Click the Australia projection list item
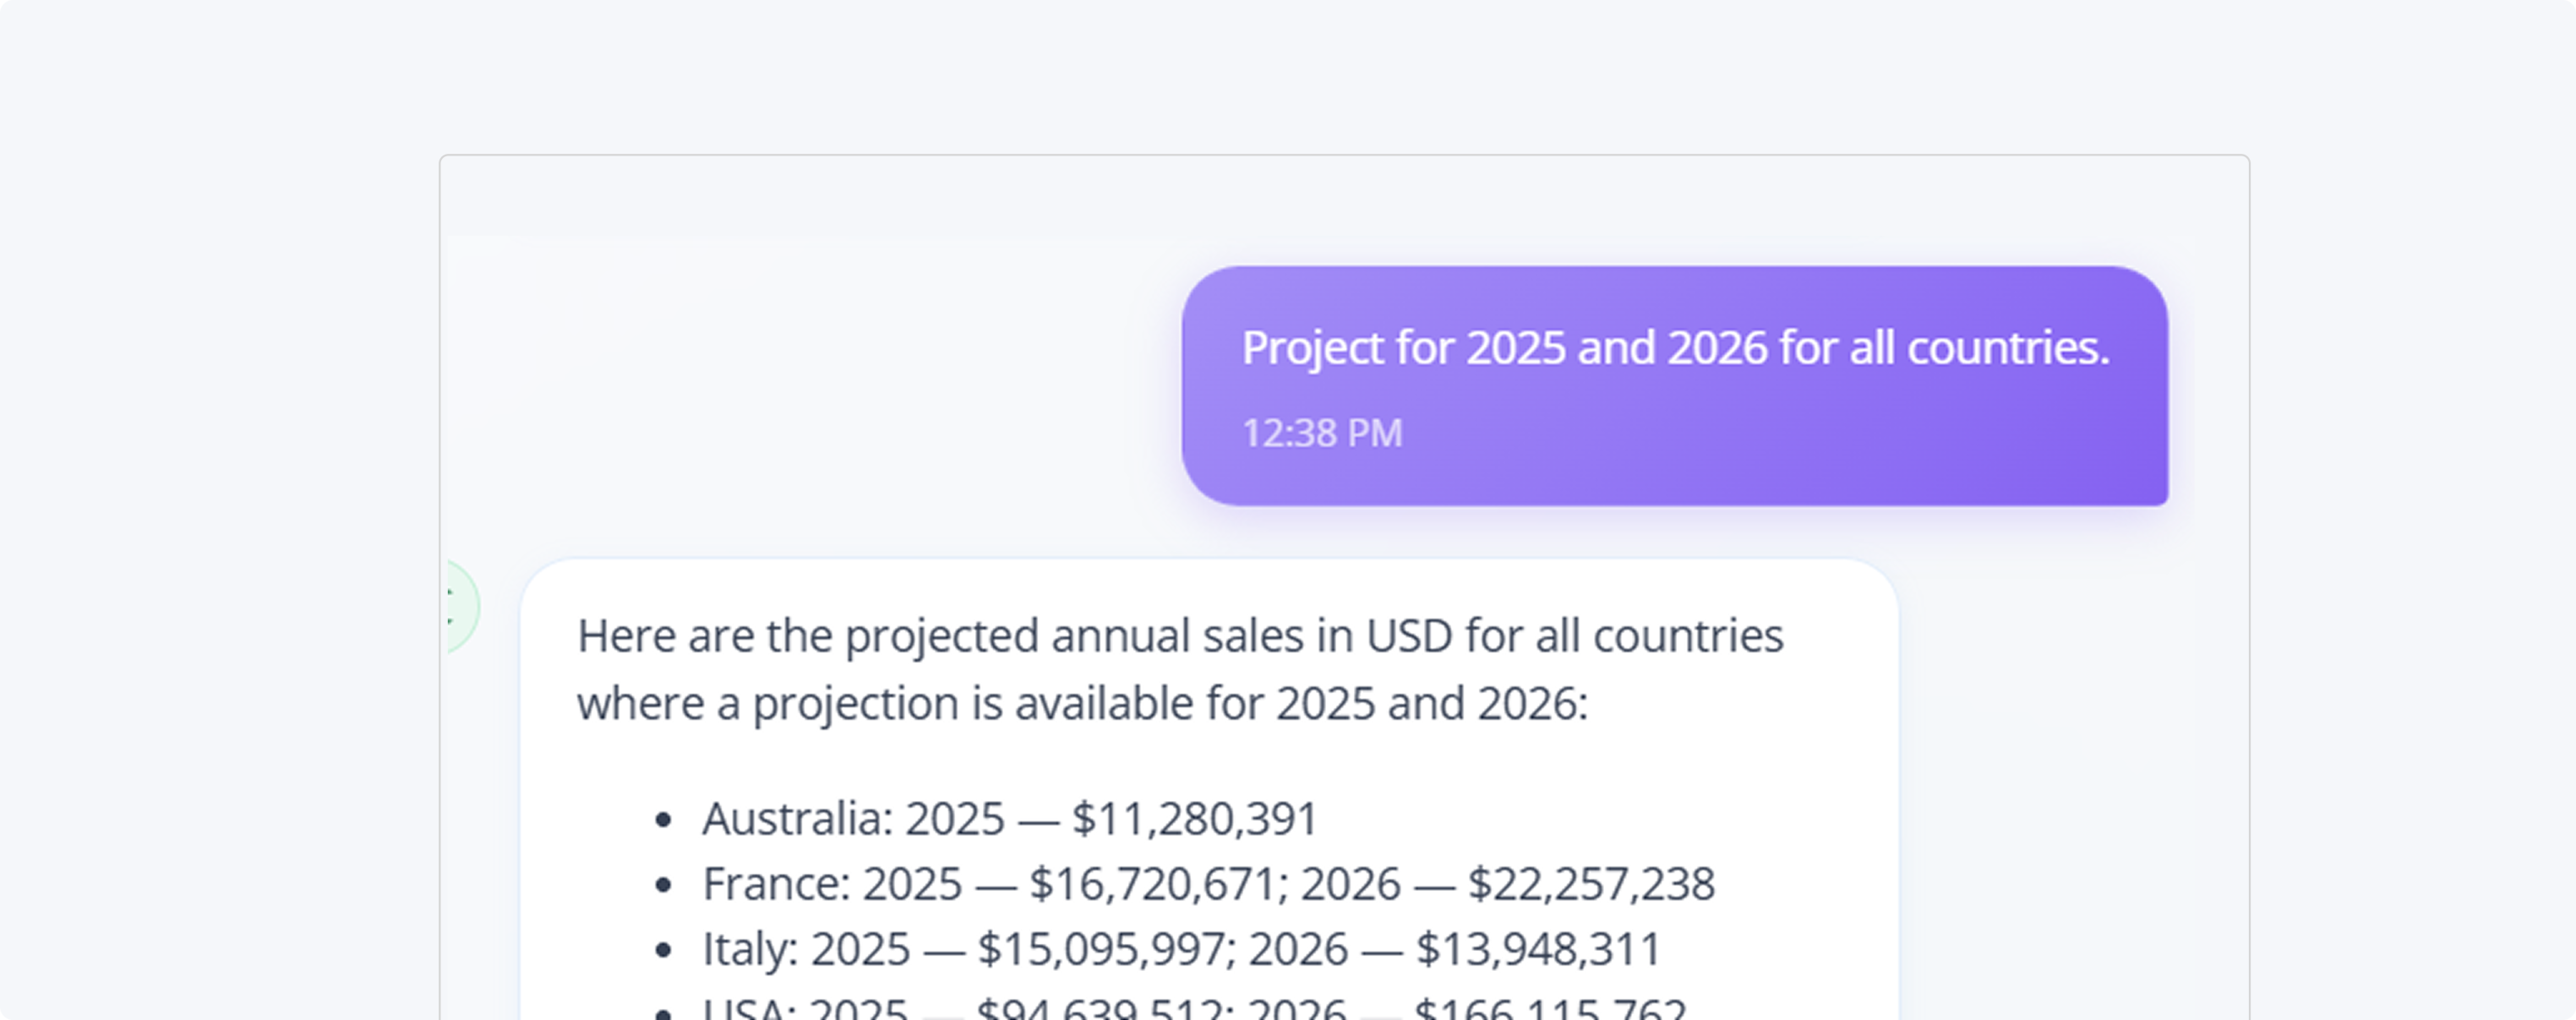2576x1020 pixels. 1009,818
